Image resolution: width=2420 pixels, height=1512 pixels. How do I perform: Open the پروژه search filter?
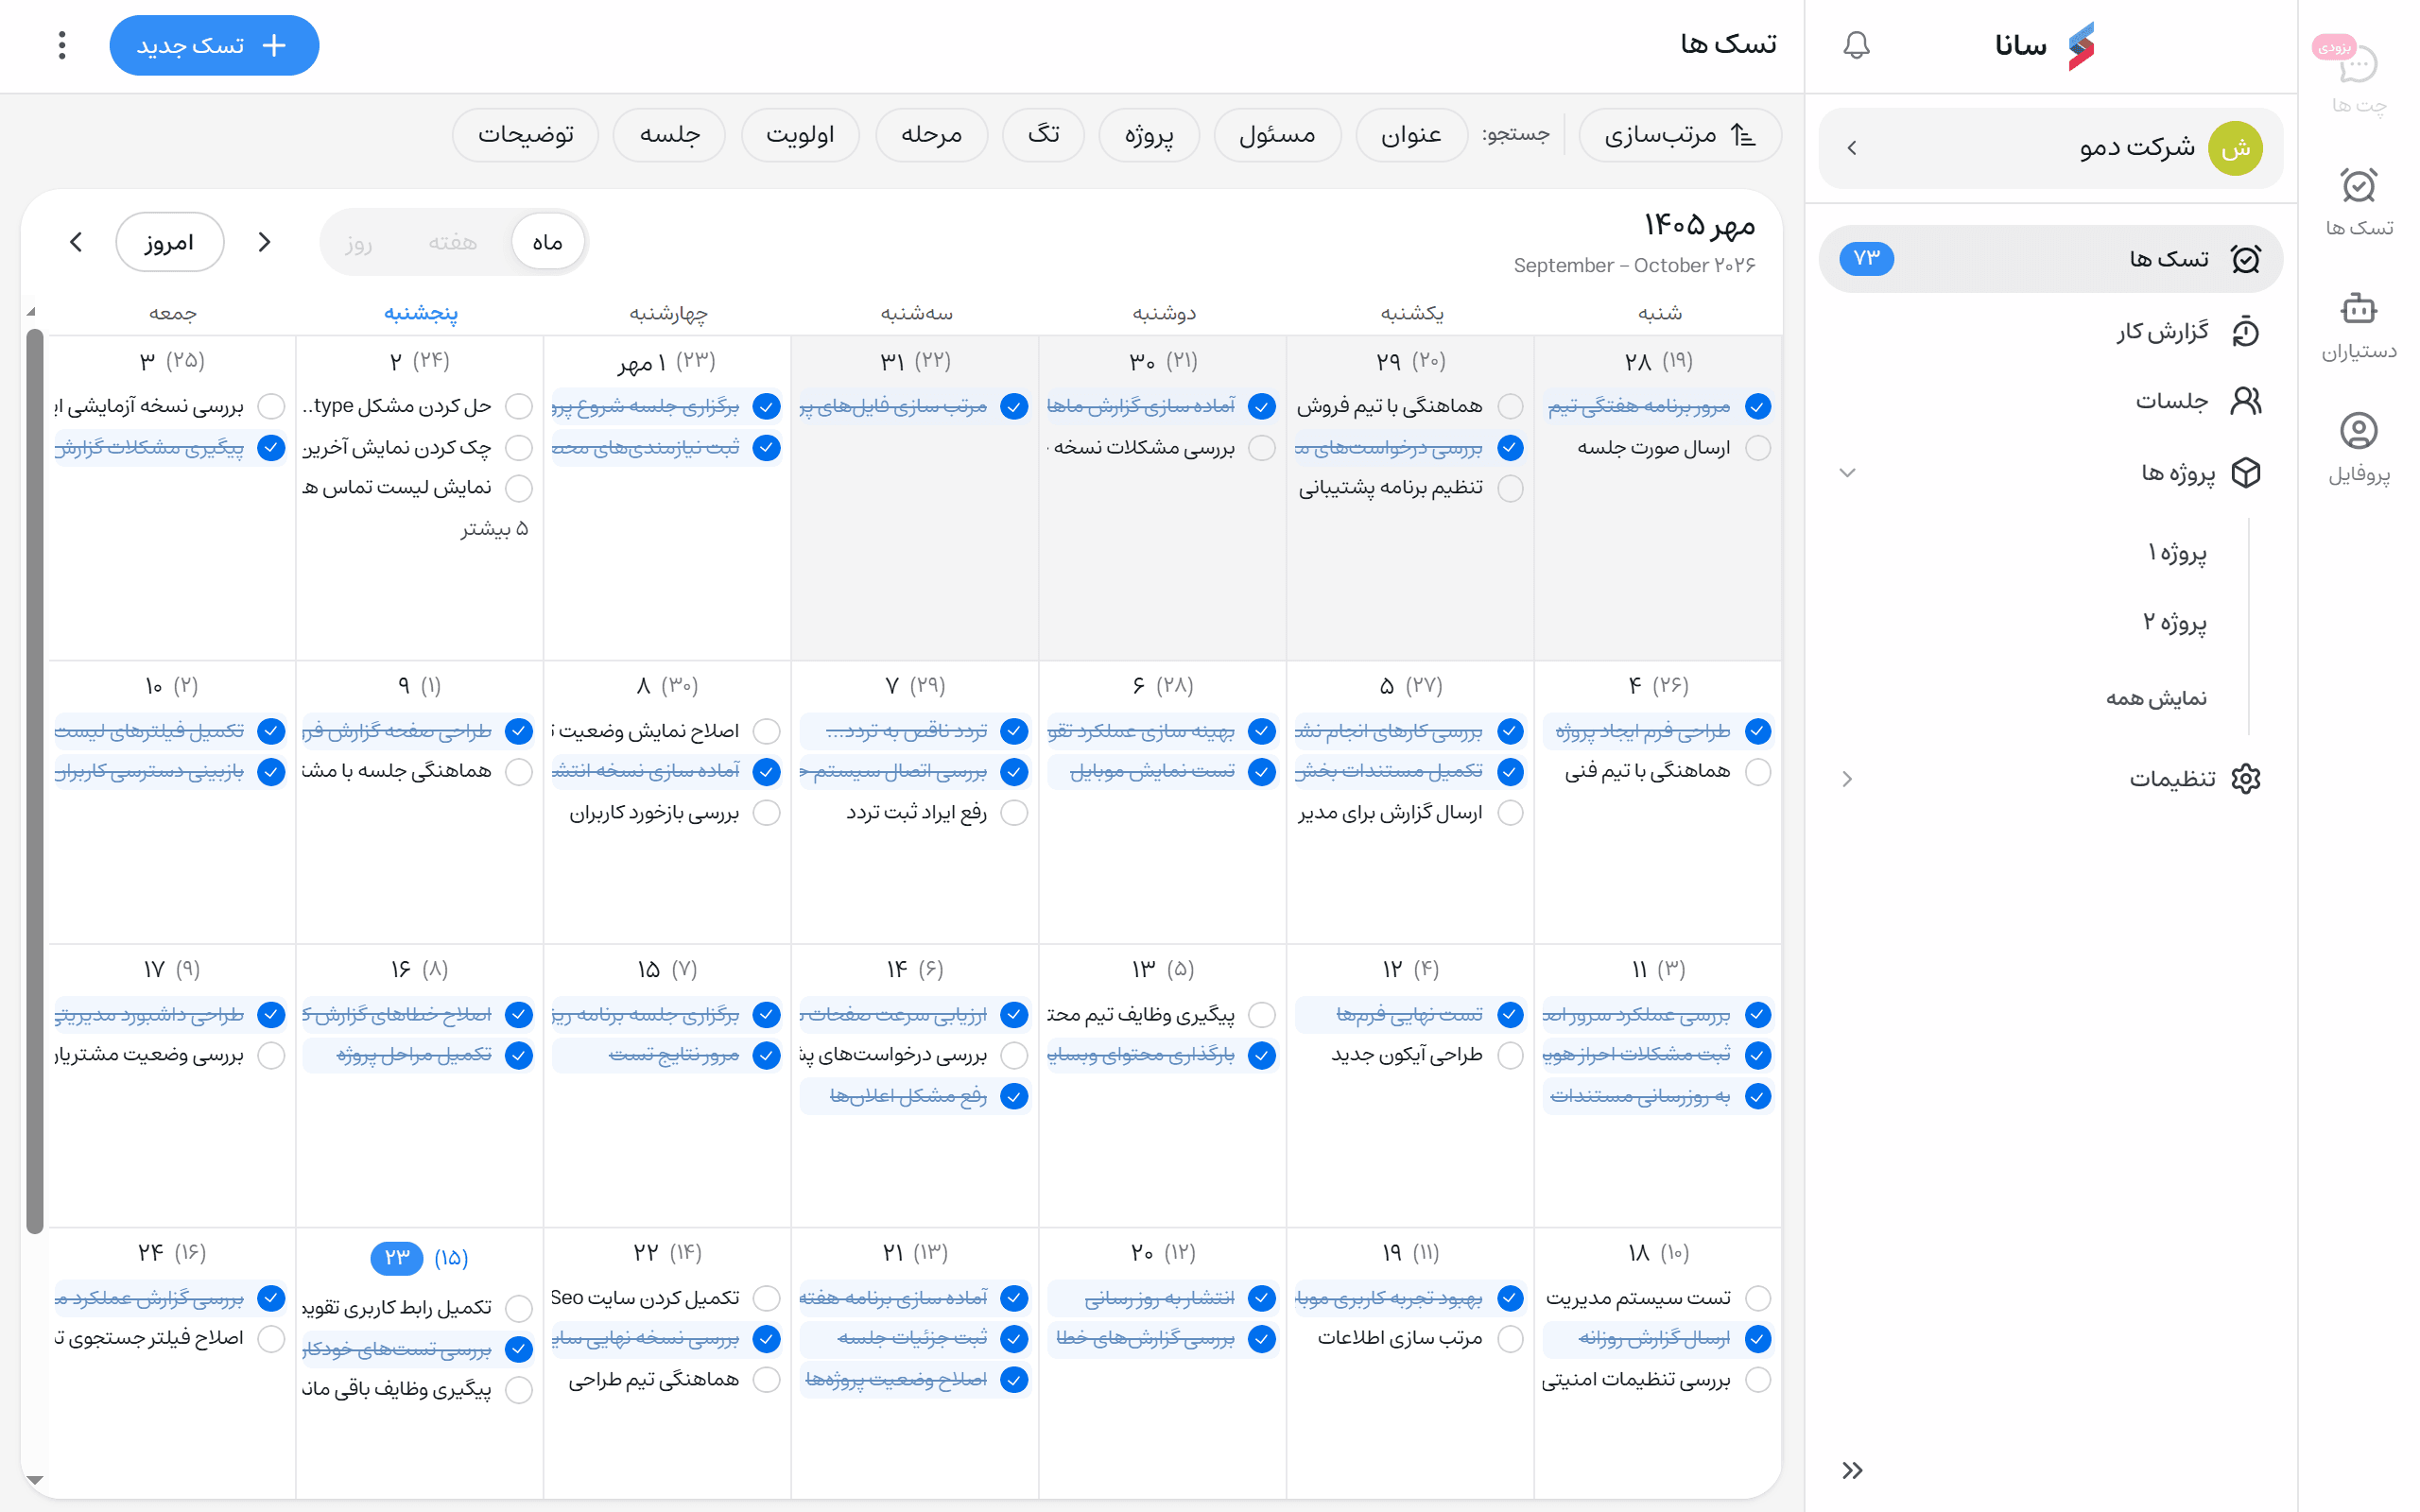point(1149,134)
